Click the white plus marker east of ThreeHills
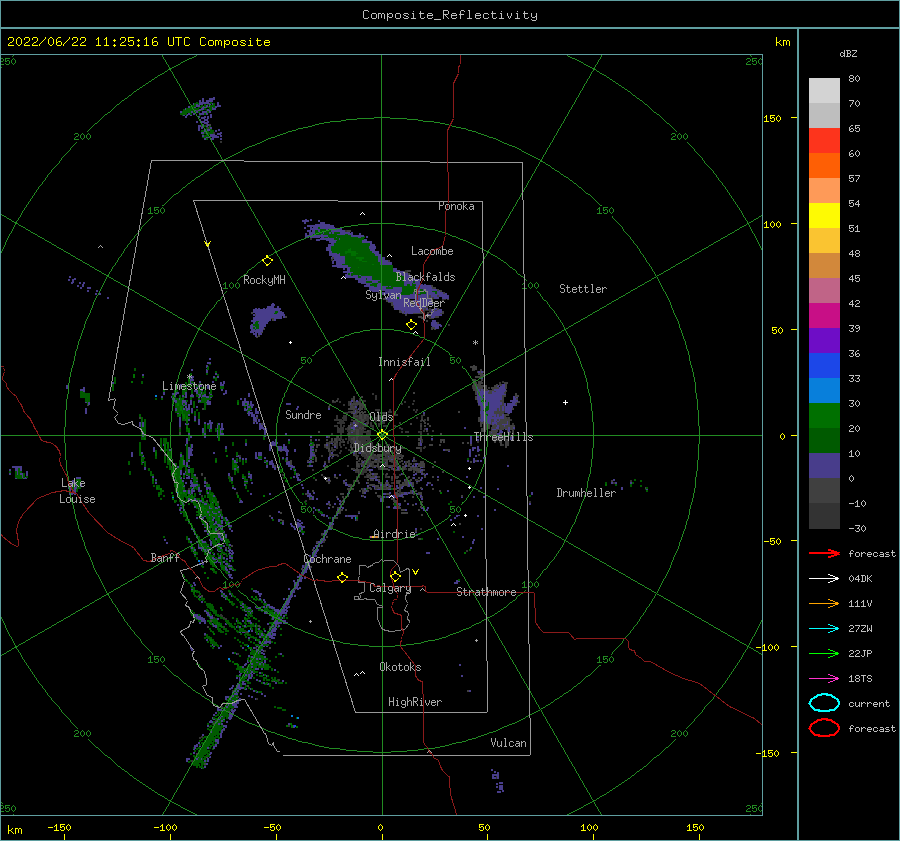Image resolution: width=900 pixels, height=841 pixels. coord(565,402)
